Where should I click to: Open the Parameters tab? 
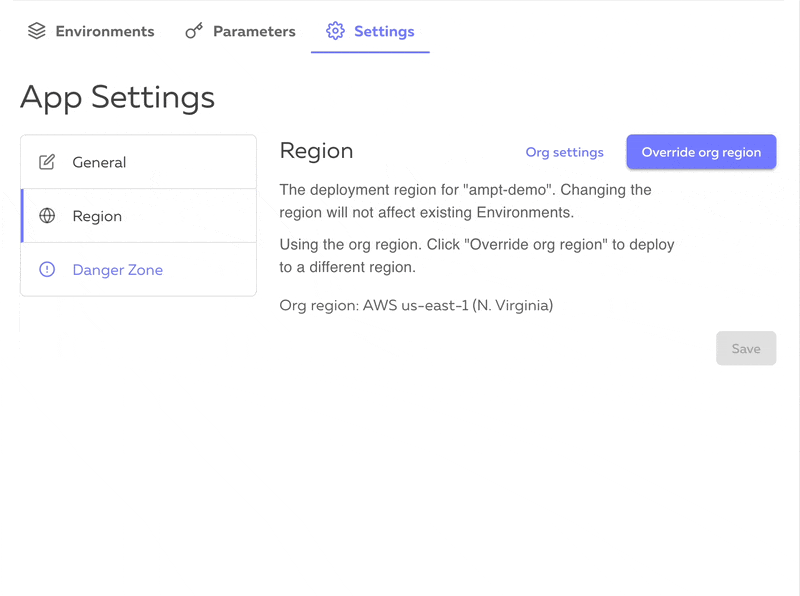[x=240, y=31]
